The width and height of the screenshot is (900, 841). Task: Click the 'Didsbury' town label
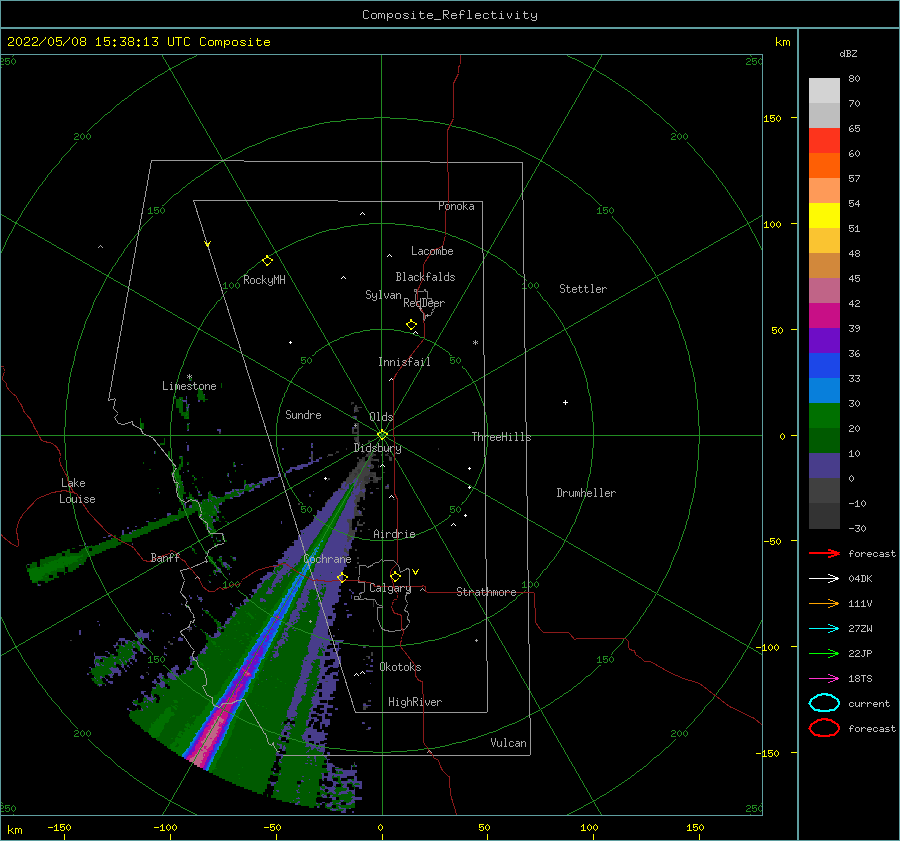(x=378, y=448)
